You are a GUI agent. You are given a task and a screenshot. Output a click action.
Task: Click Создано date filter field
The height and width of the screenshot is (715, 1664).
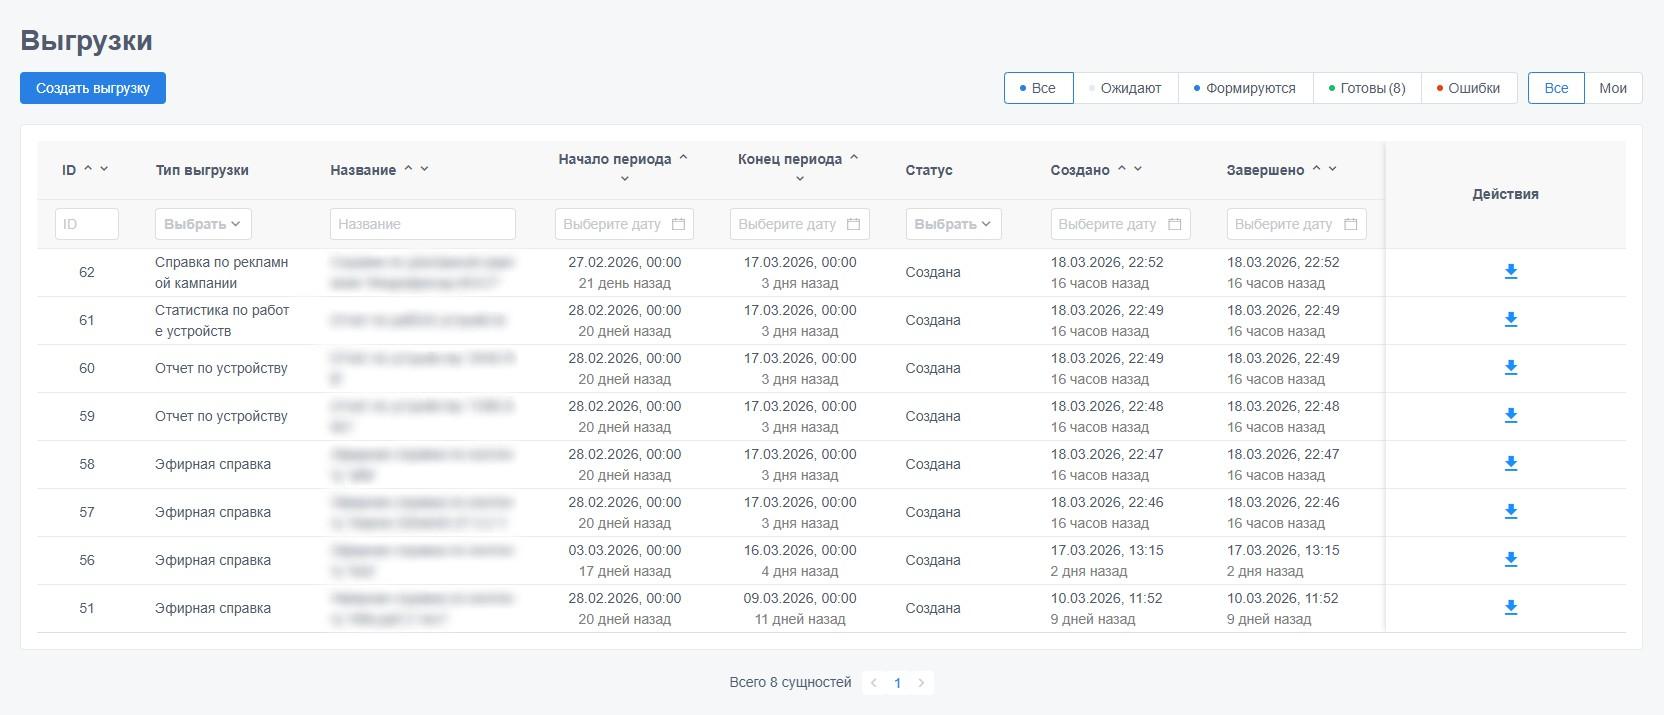coord(1120,224)
